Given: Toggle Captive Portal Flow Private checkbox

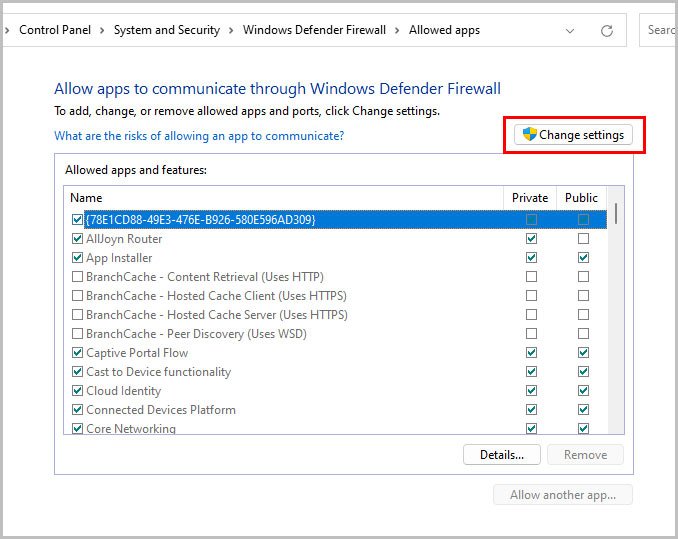Looking at the screenshot, I should 531,353.
